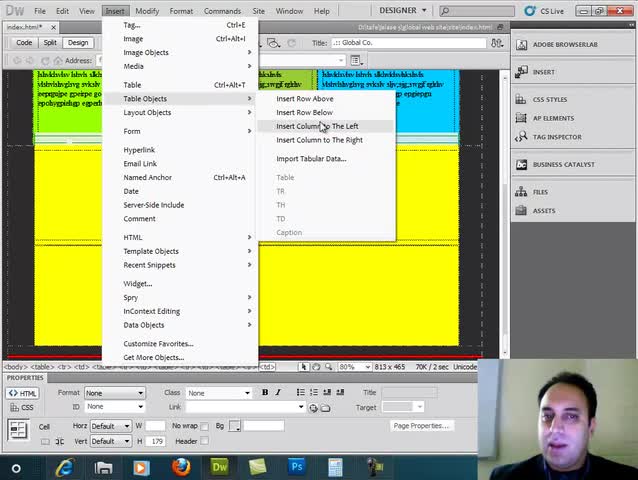The height and width of the screenshot is (480, 638).
Task: Click the Ordered List icon
Action: [314, 392]
